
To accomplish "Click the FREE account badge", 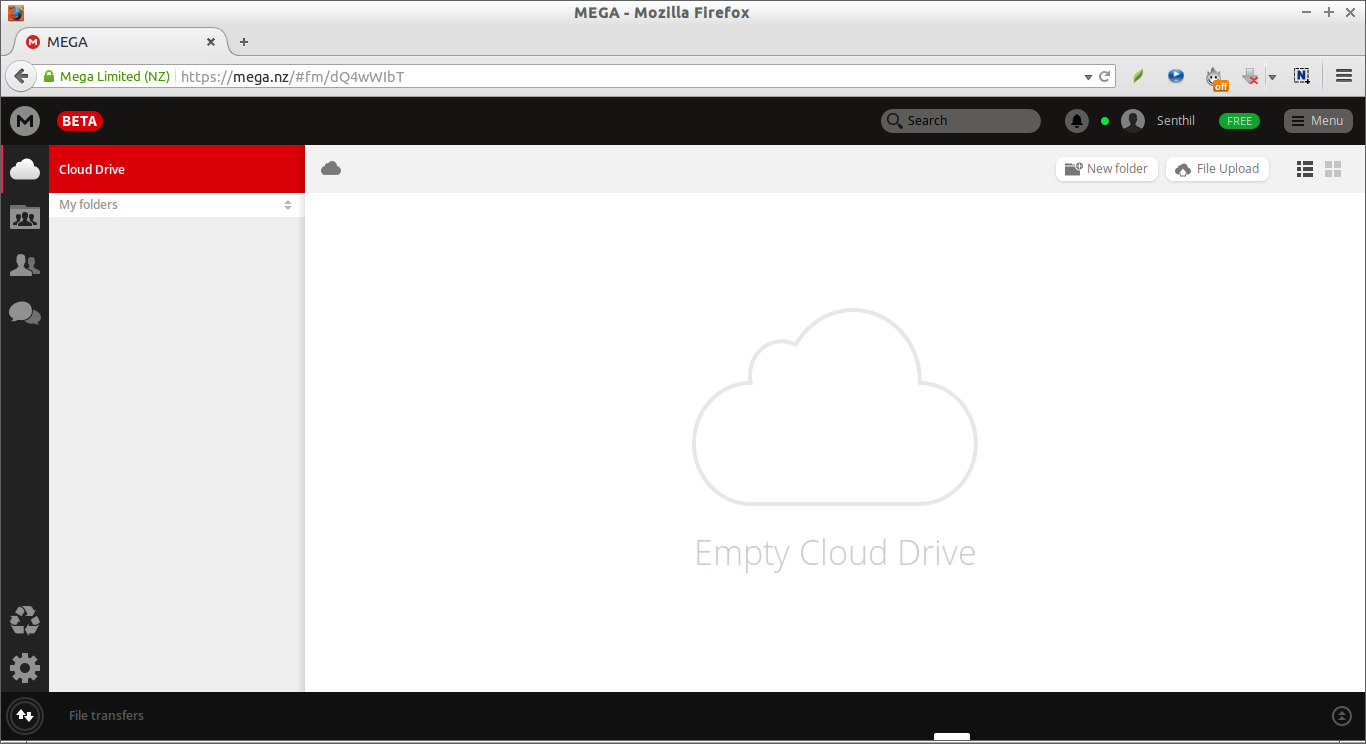I will [x=1239, y=121].
